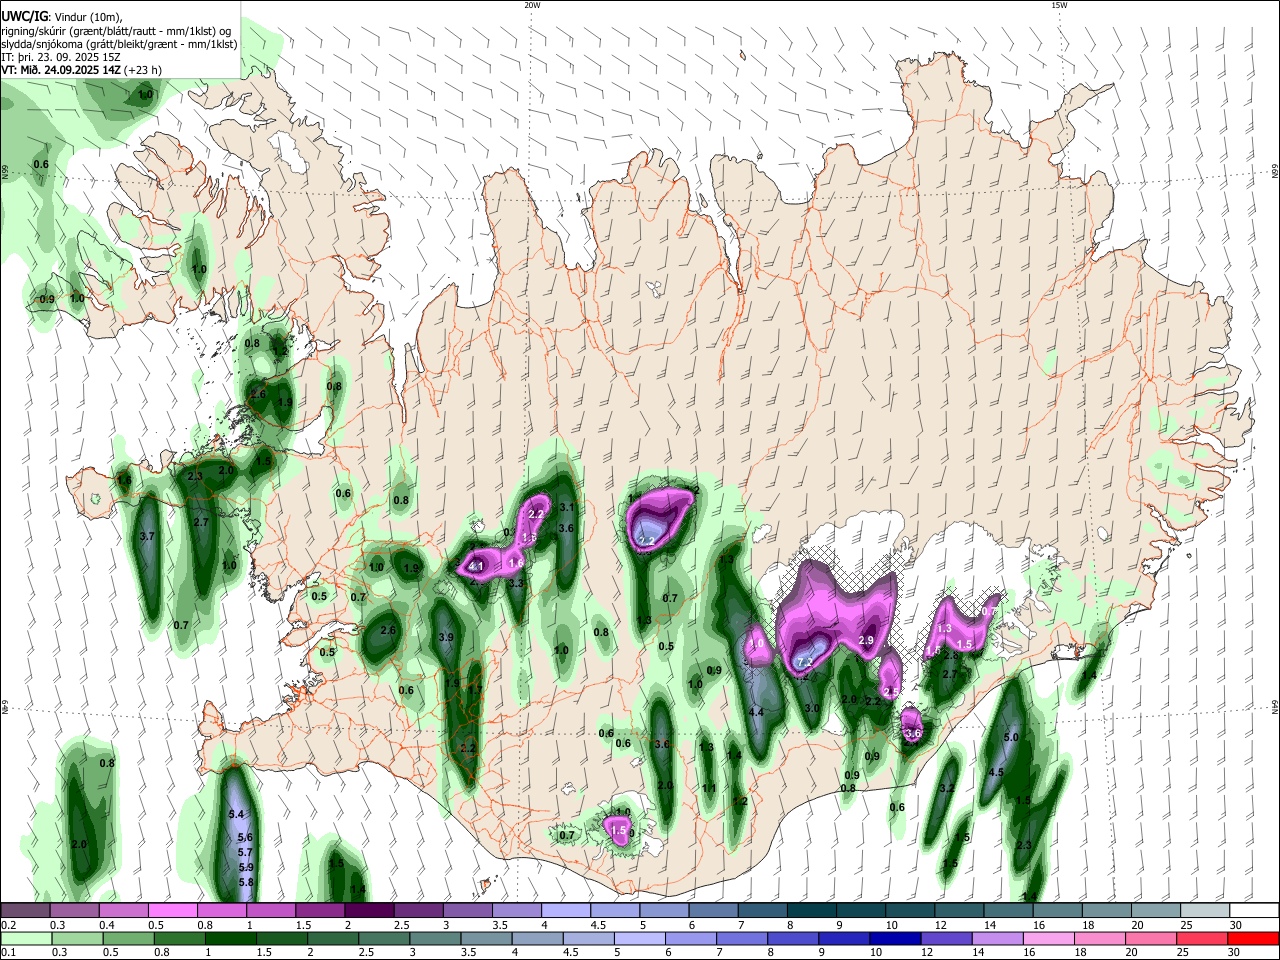1280x960 pixels.
Task: Click the 5.0 rain value off the southeast coast
Action: click(x=1010, y=737)
